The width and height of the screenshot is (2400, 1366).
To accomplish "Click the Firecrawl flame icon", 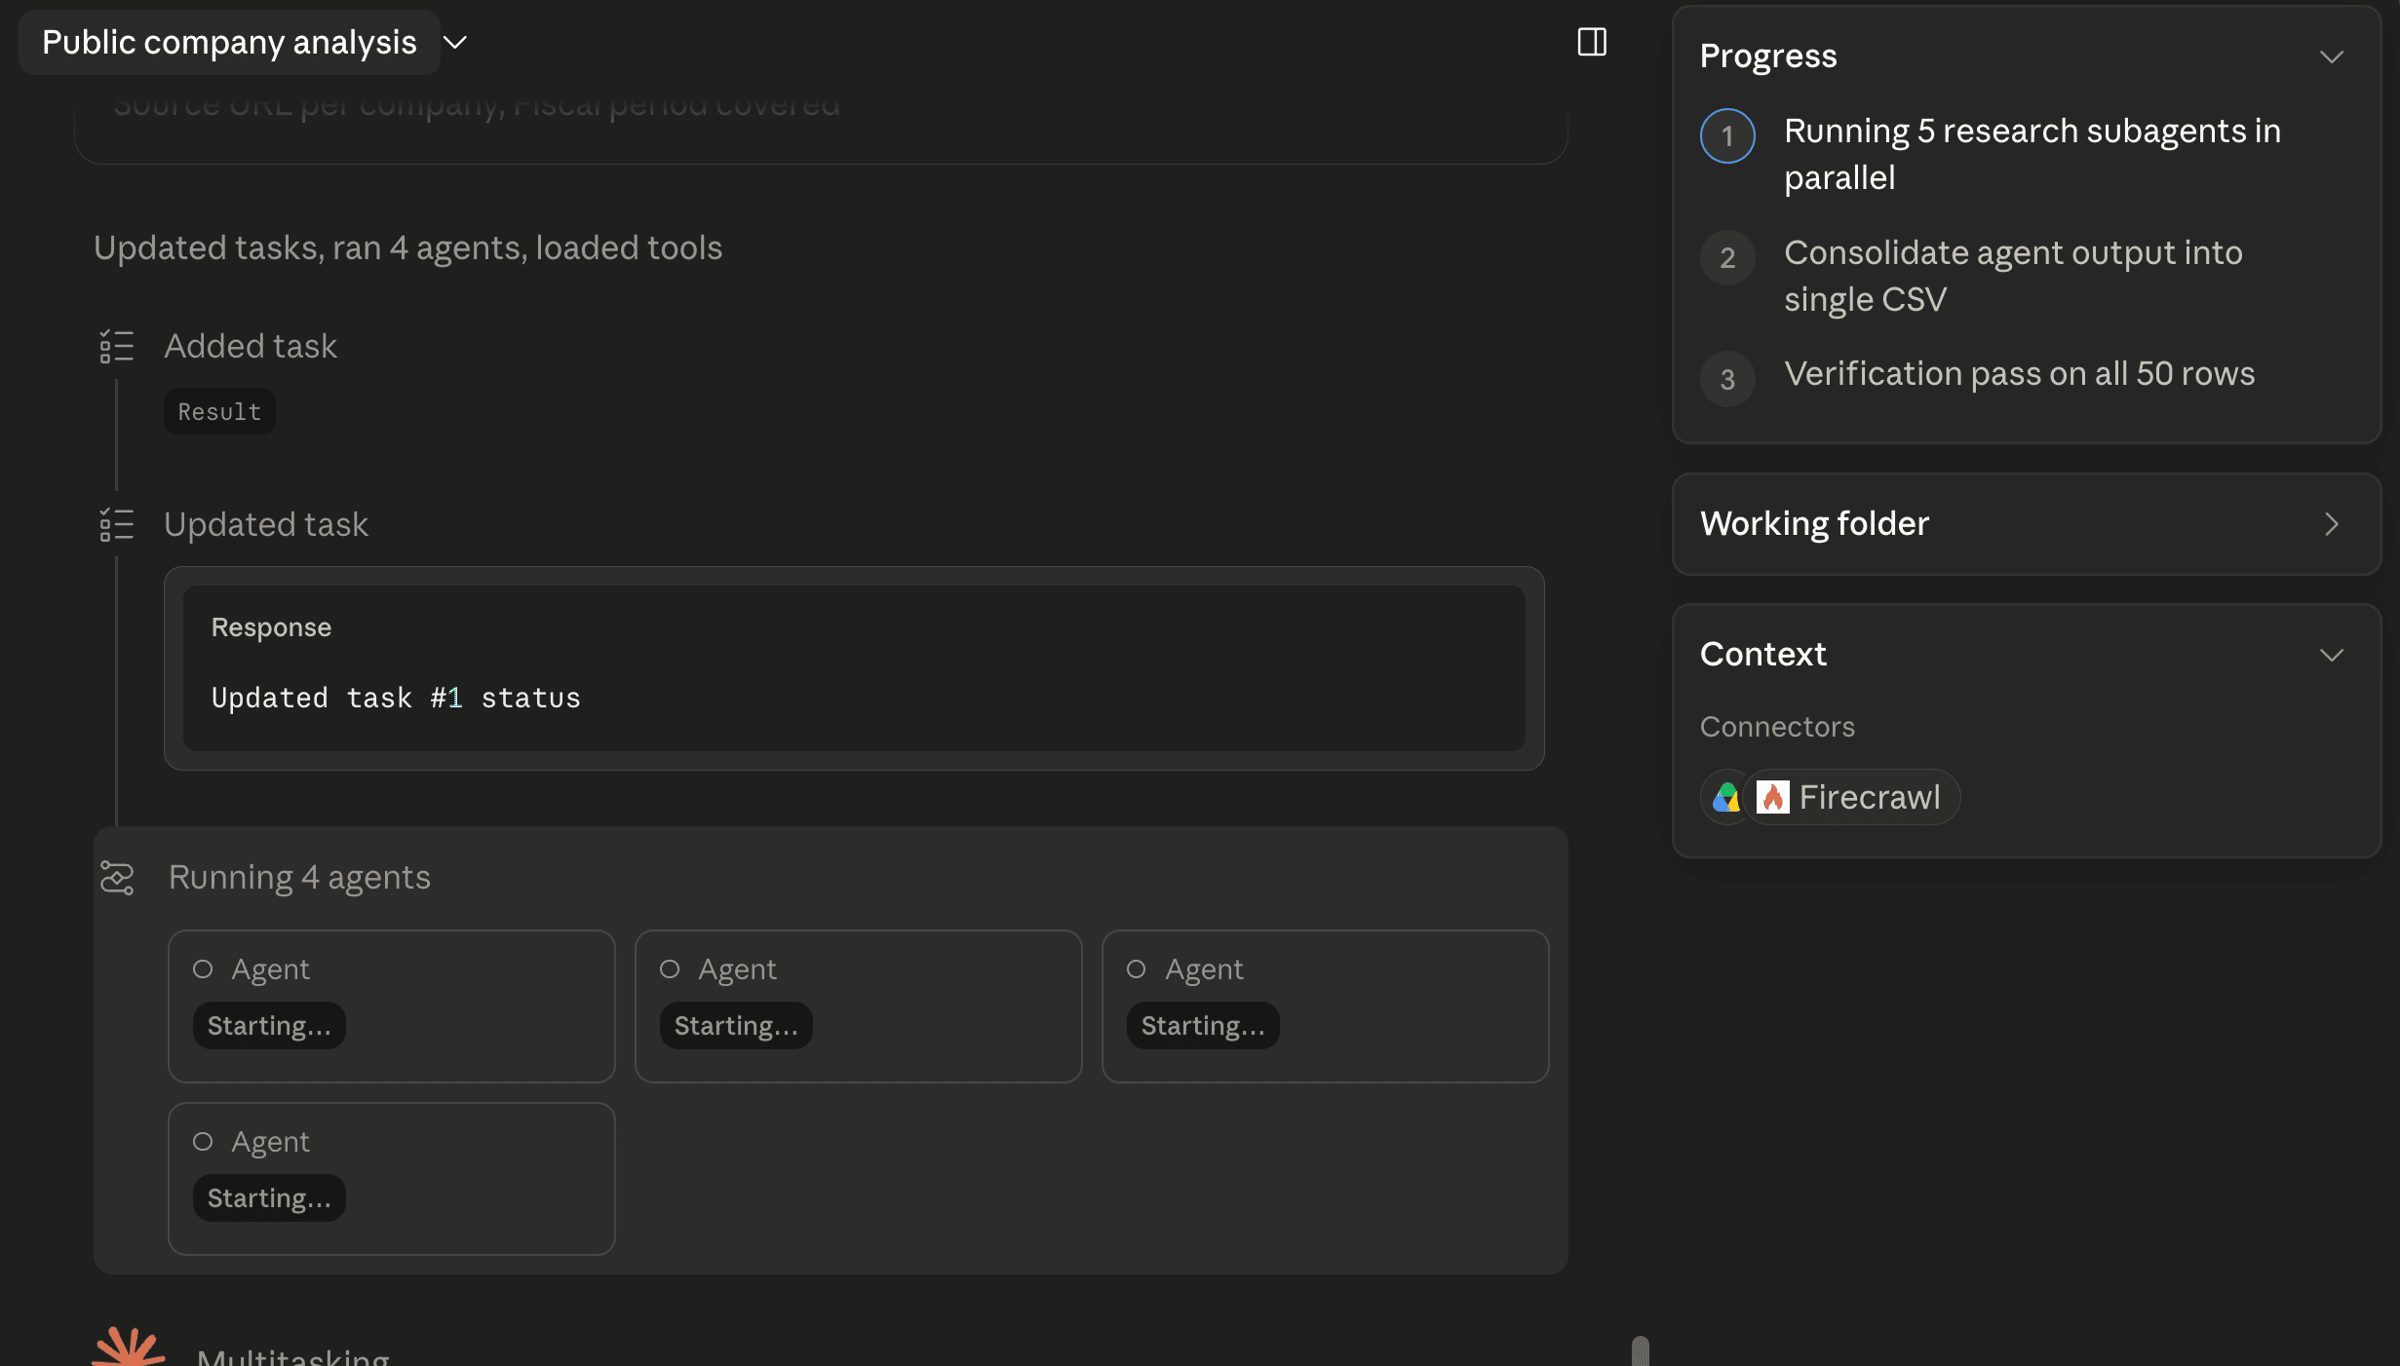I will pyautogui.click(x=1772, y=798).
